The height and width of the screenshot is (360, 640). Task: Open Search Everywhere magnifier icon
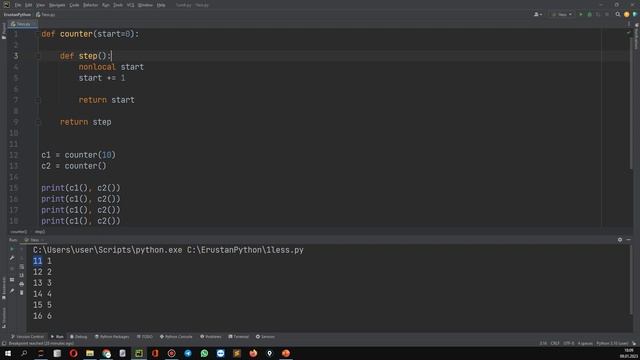618,14
